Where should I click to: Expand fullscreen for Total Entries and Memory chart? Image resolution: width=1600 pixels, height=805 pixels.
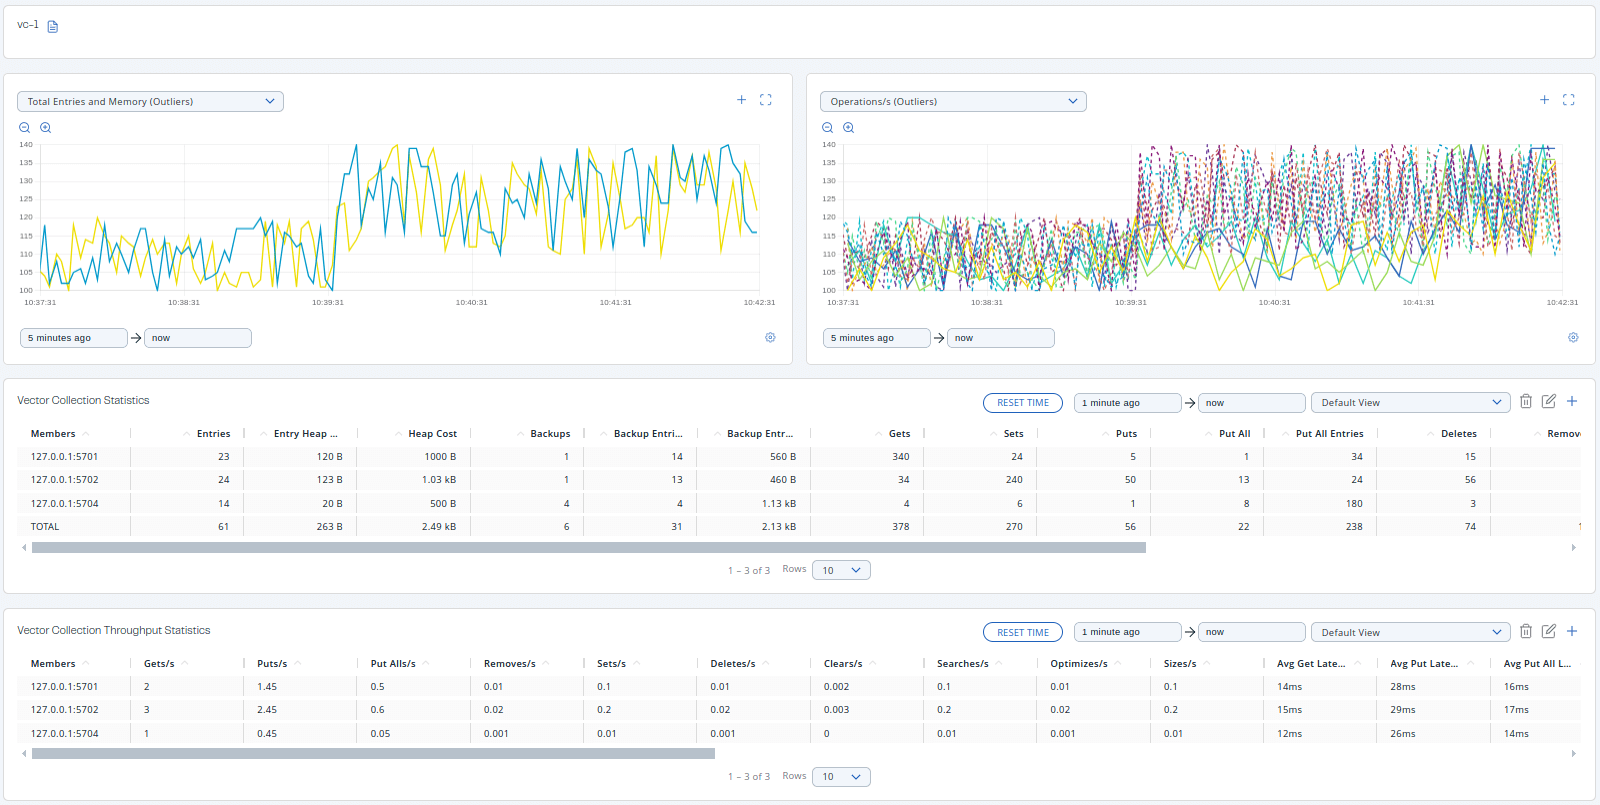(x=766, y=100)
